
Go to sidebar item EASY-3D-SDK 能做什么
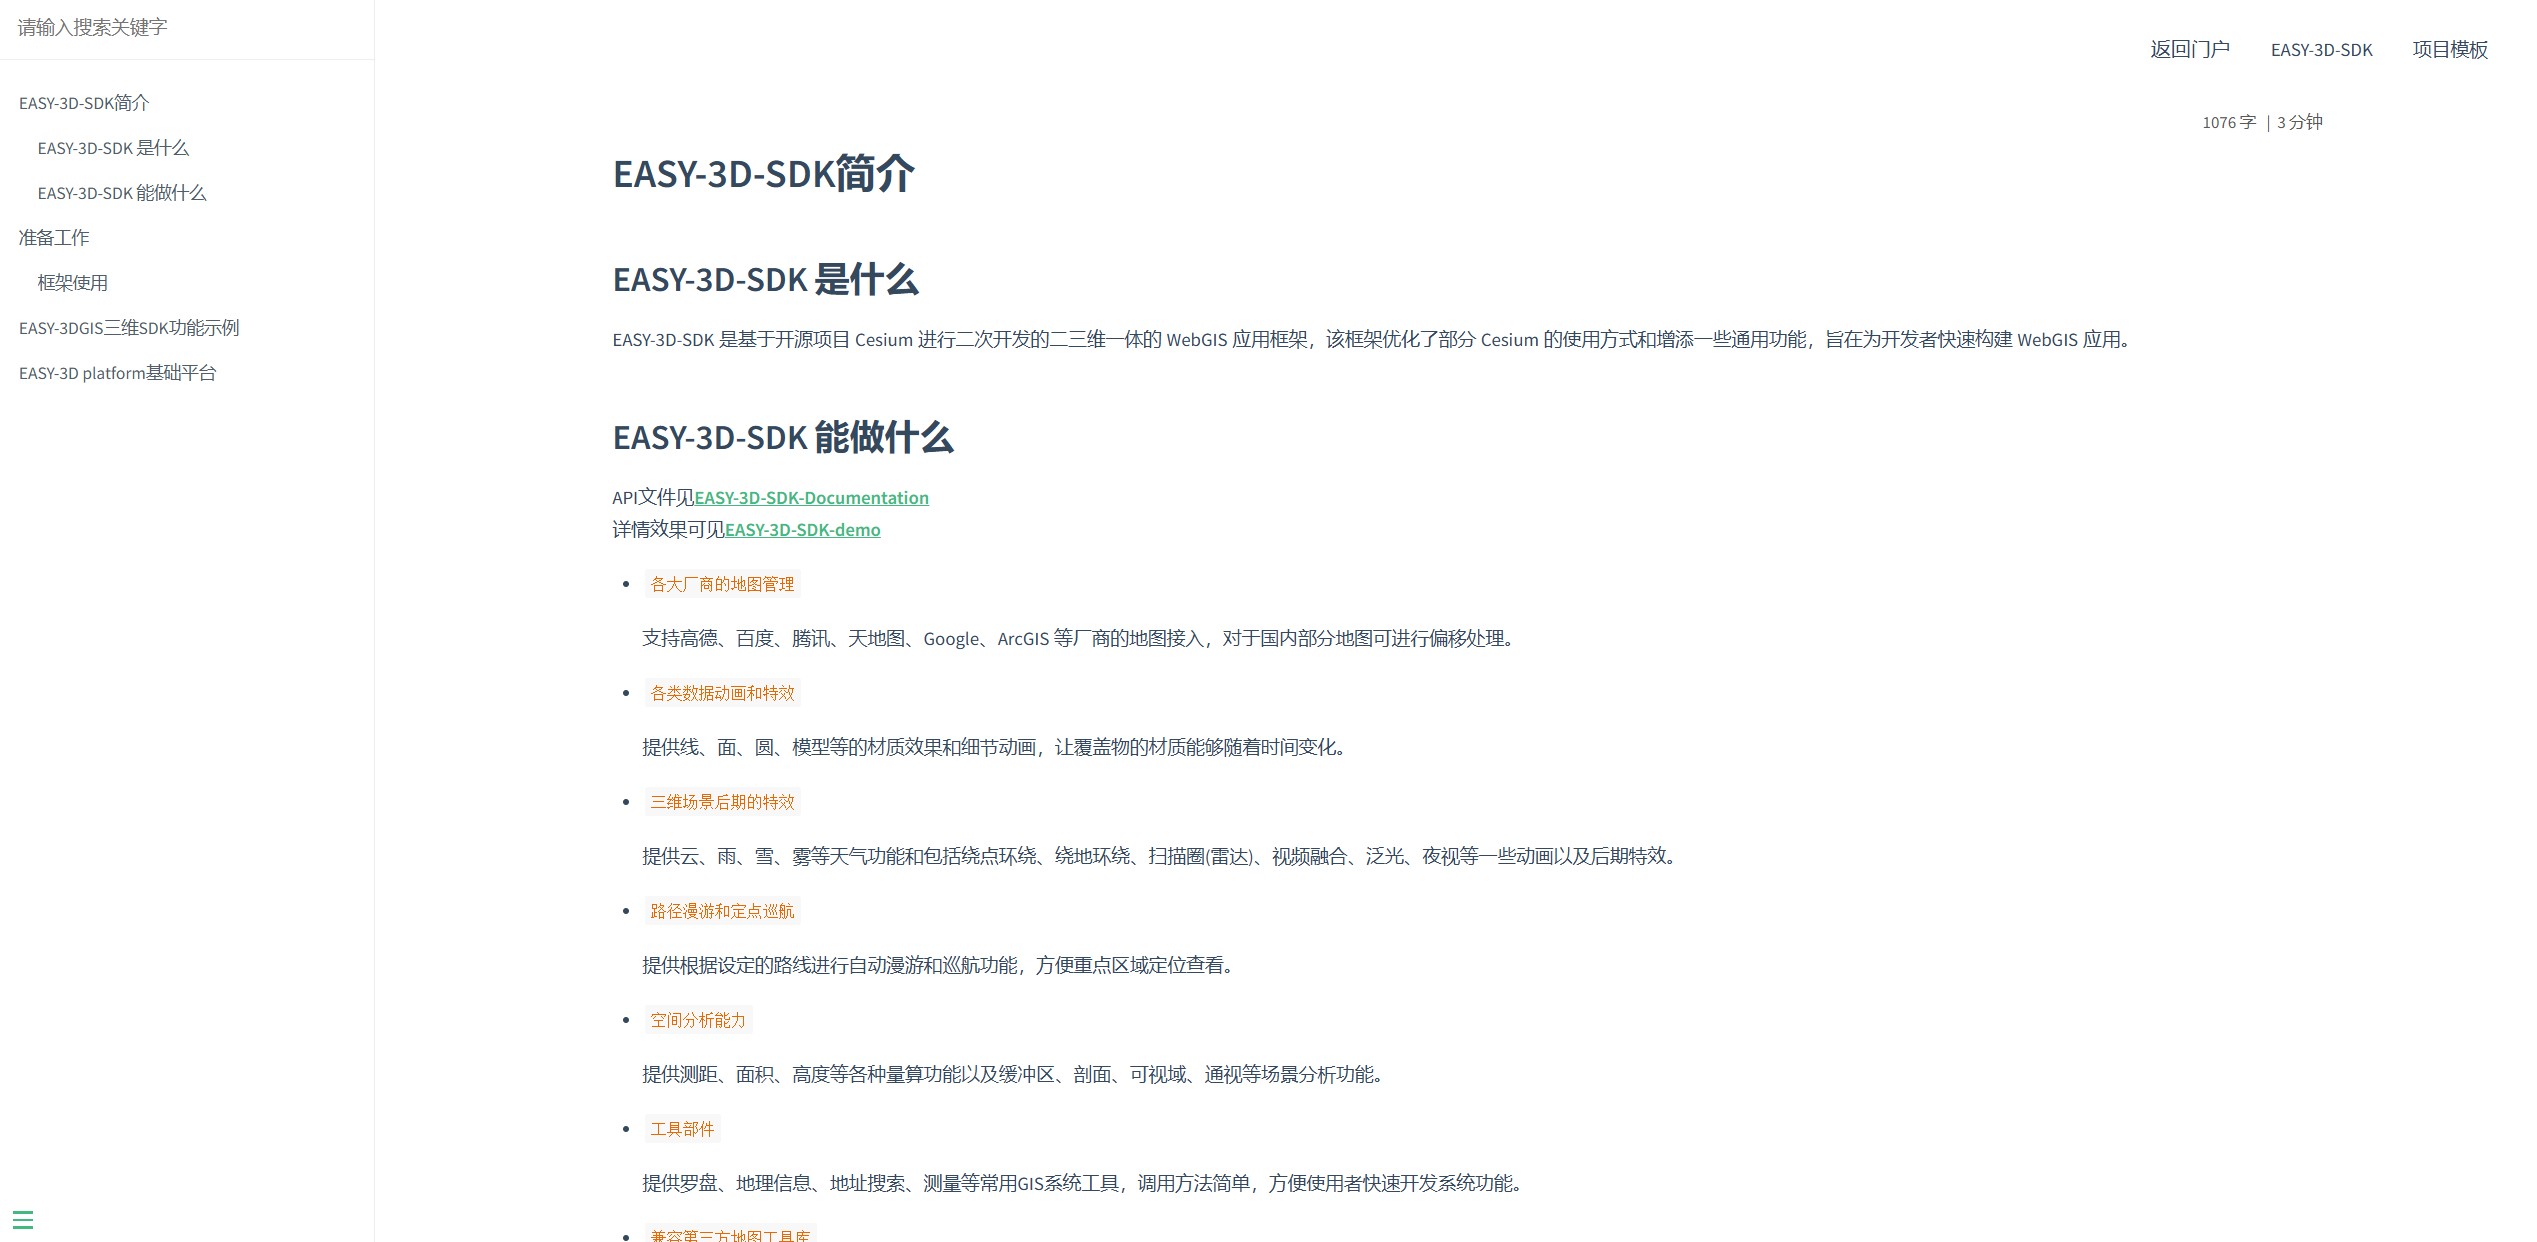coord(122,193)
